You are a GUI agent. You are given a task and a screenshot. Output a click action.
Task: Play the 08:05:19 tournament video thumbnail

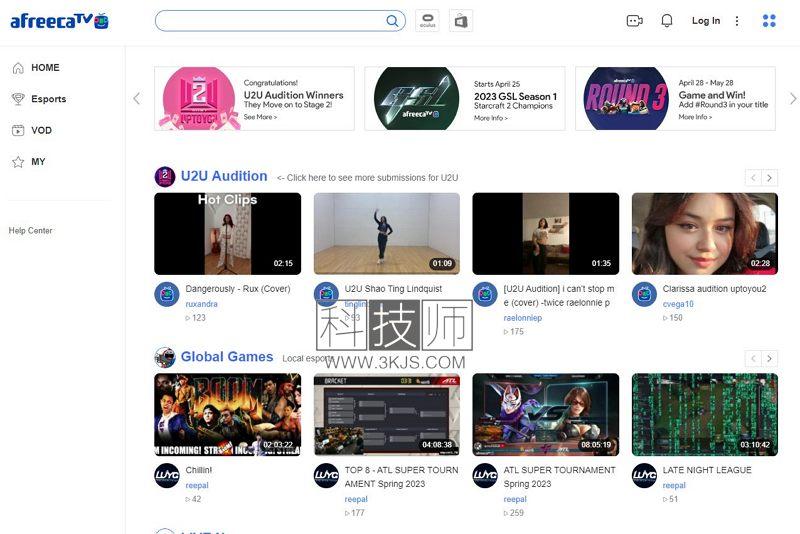pos(546,415)
